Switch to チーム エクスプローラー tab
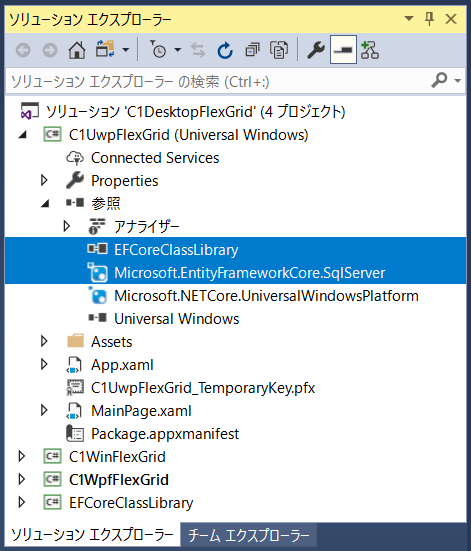 pyautogui.click(x=249, y=536)
